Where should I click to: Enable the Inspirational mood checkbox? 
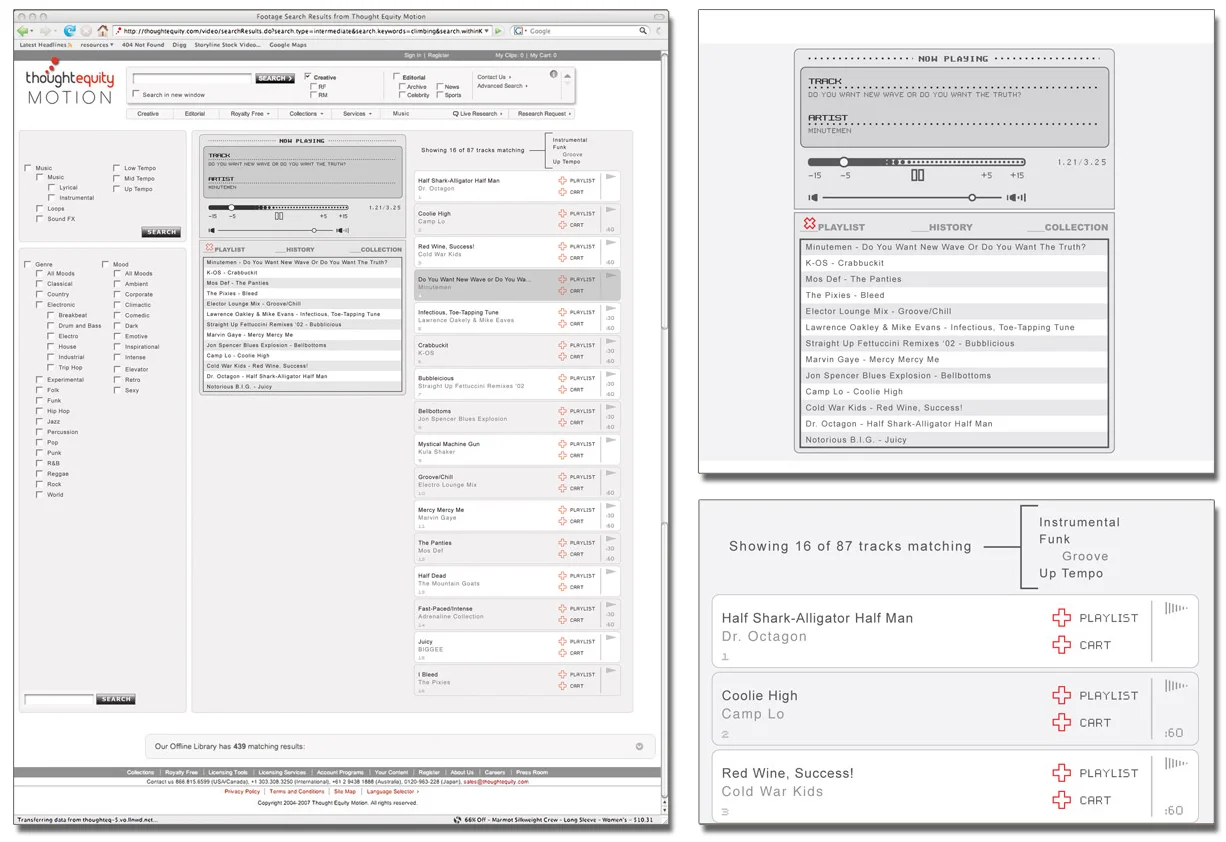[117, 346]
